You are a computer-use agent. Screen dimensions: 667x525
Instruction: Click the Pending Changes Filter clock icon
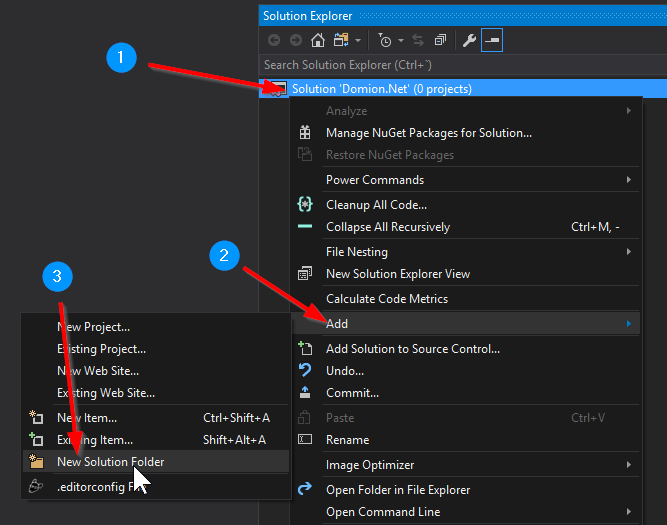[x=385, y=40]
